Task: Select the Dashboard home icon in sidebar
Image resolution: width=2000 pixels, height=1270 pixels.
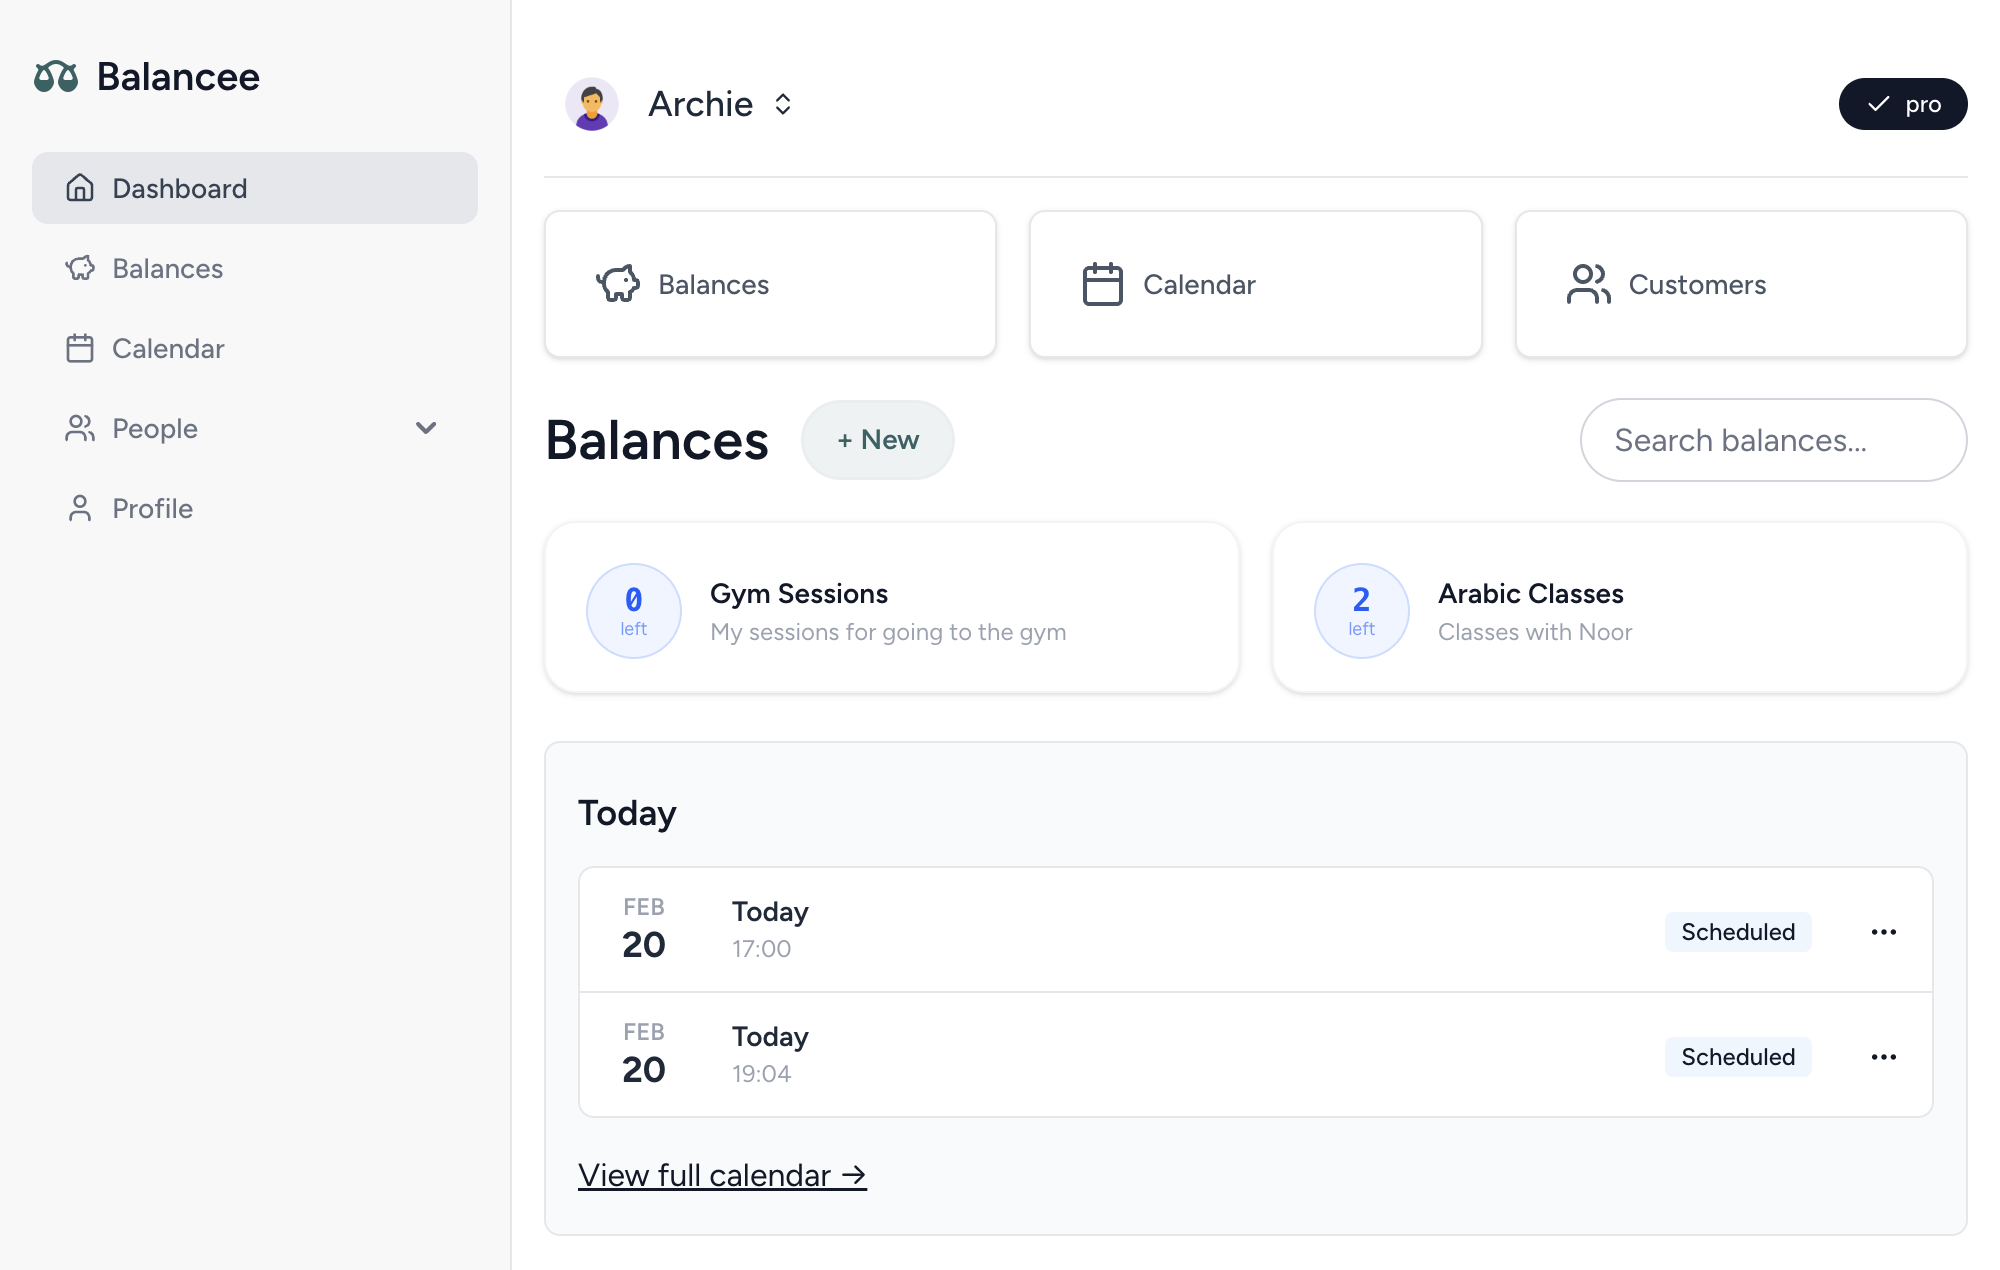Action: 81,188
